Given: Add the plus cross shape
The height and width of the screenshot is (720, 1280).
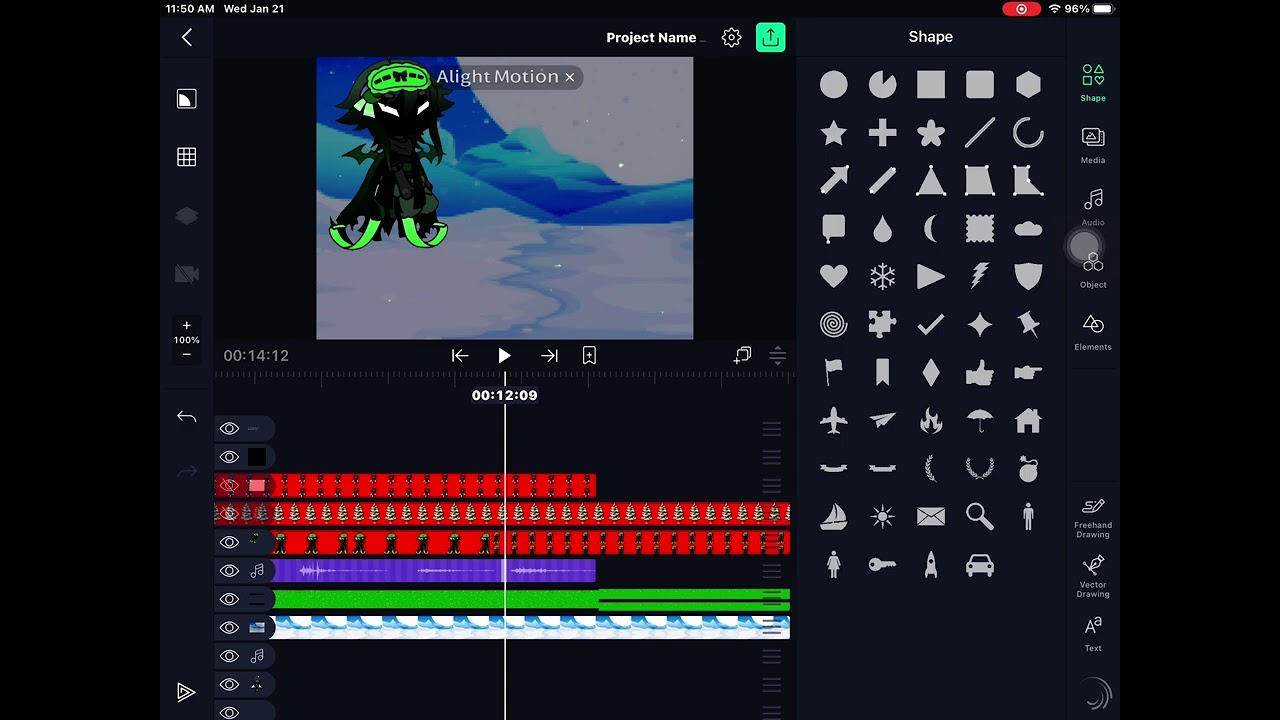Looking at the screenshot, I should (x=882, y=133).
